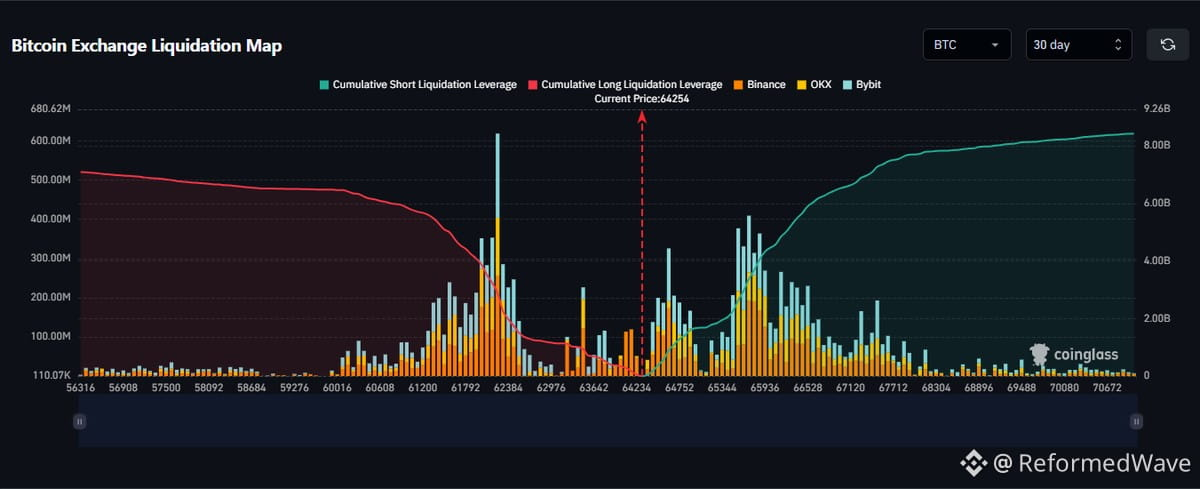This screenshot has width=1200, height=489.
Task: Click the tallest liquidation bar near 62384
Action: coord(497,254)
